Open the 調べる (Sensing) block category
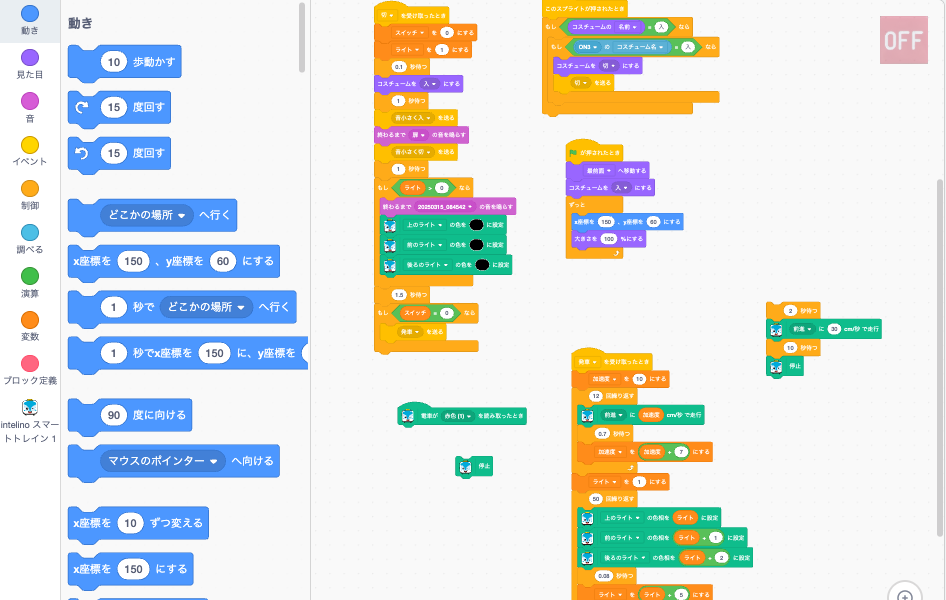Image resolution: width=946 pixels, height=600 pixels. pyautogui.click(x=30, y=233)
